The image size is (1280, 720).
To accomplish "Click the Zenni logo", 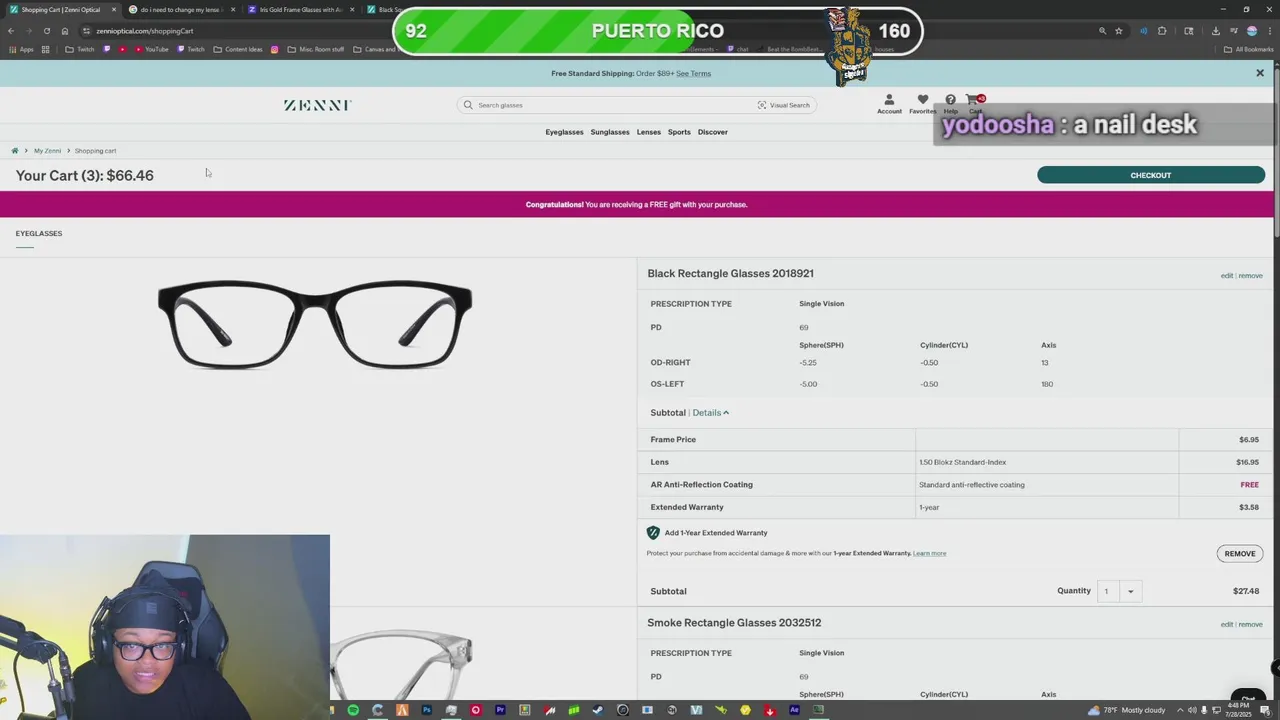I will pyautogui.click(x=317, y=105).
